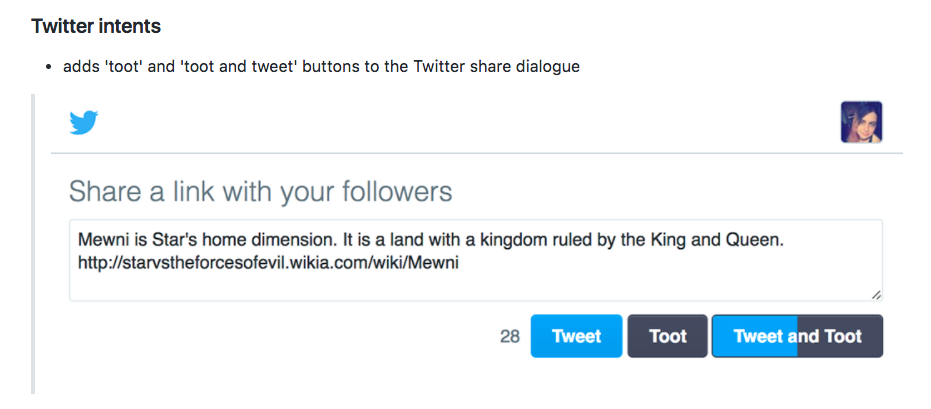Viewport: 931px width, 409px height.
Task: Click the 'Share a link with your followers' heading
Action: click(261, 192)
